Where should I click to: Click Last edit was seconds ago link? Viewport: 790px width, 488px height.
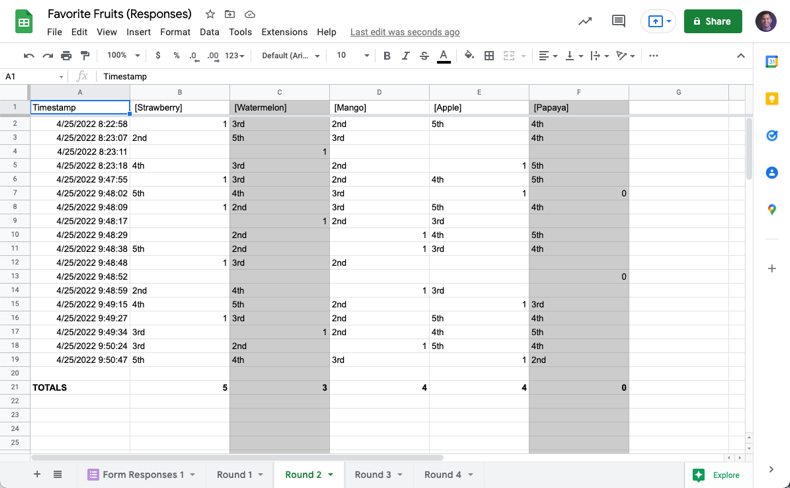click(x=405, y=32)
